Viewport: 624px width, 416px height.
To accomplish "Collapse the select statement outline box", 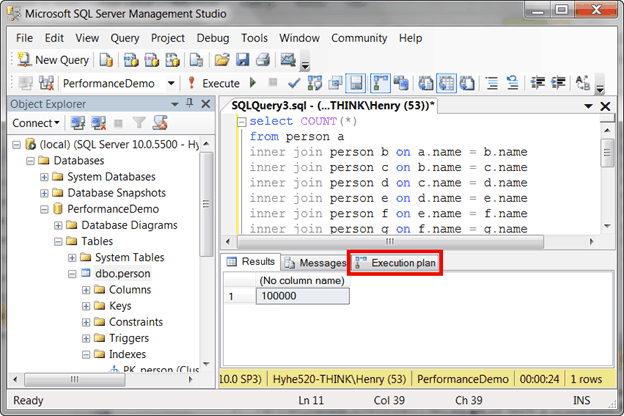I will click(x=241, y=122).
